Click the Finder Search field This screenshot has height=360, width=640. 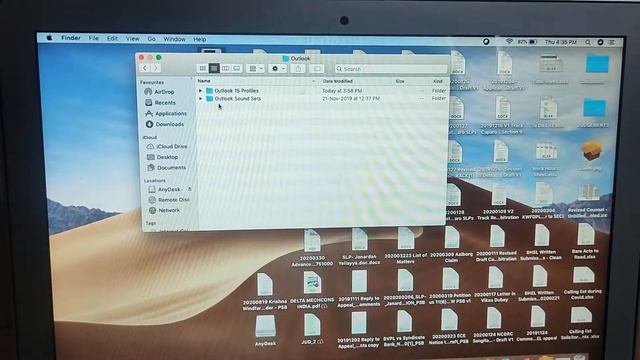click(x=391, y=69)
